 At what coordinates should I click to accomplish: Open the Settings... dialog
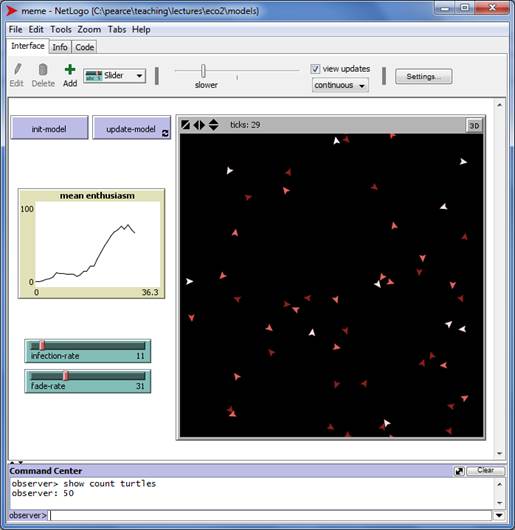pos(423,76)
